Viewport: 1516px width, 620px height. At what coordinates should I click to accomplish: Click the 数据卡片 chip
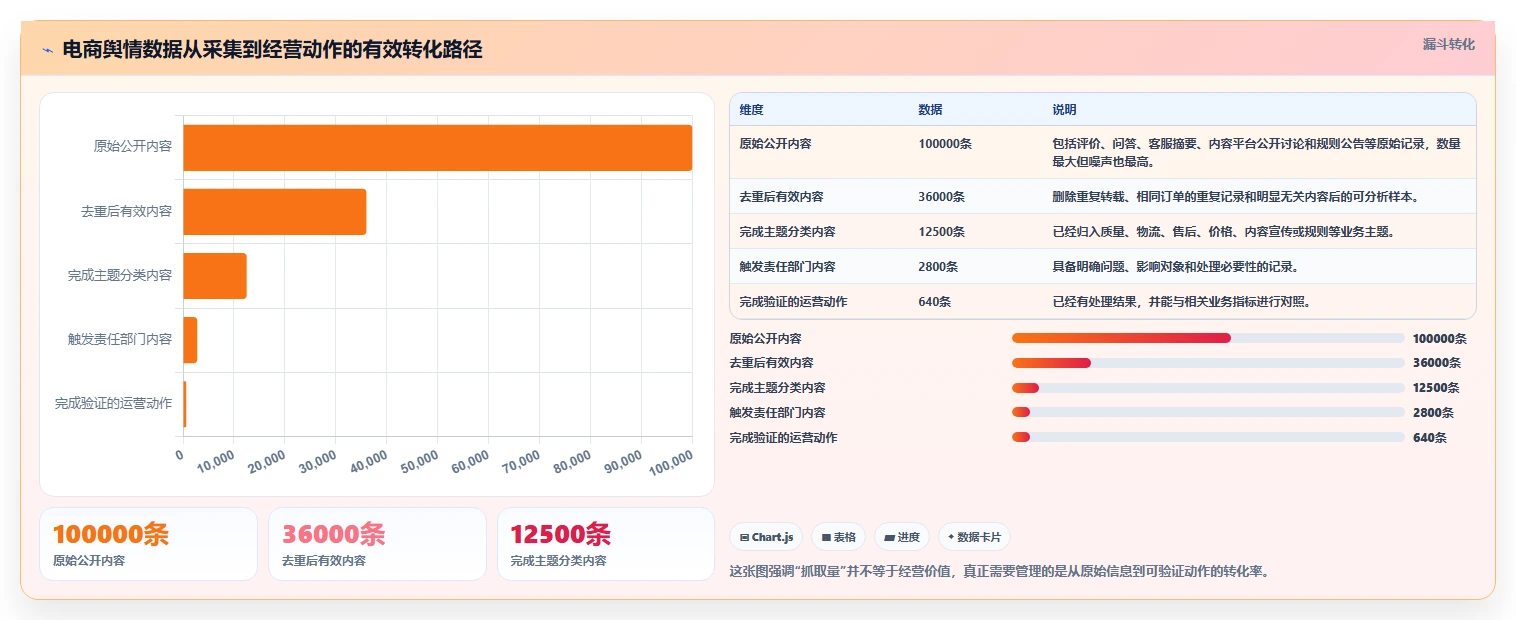pos(974,537)
